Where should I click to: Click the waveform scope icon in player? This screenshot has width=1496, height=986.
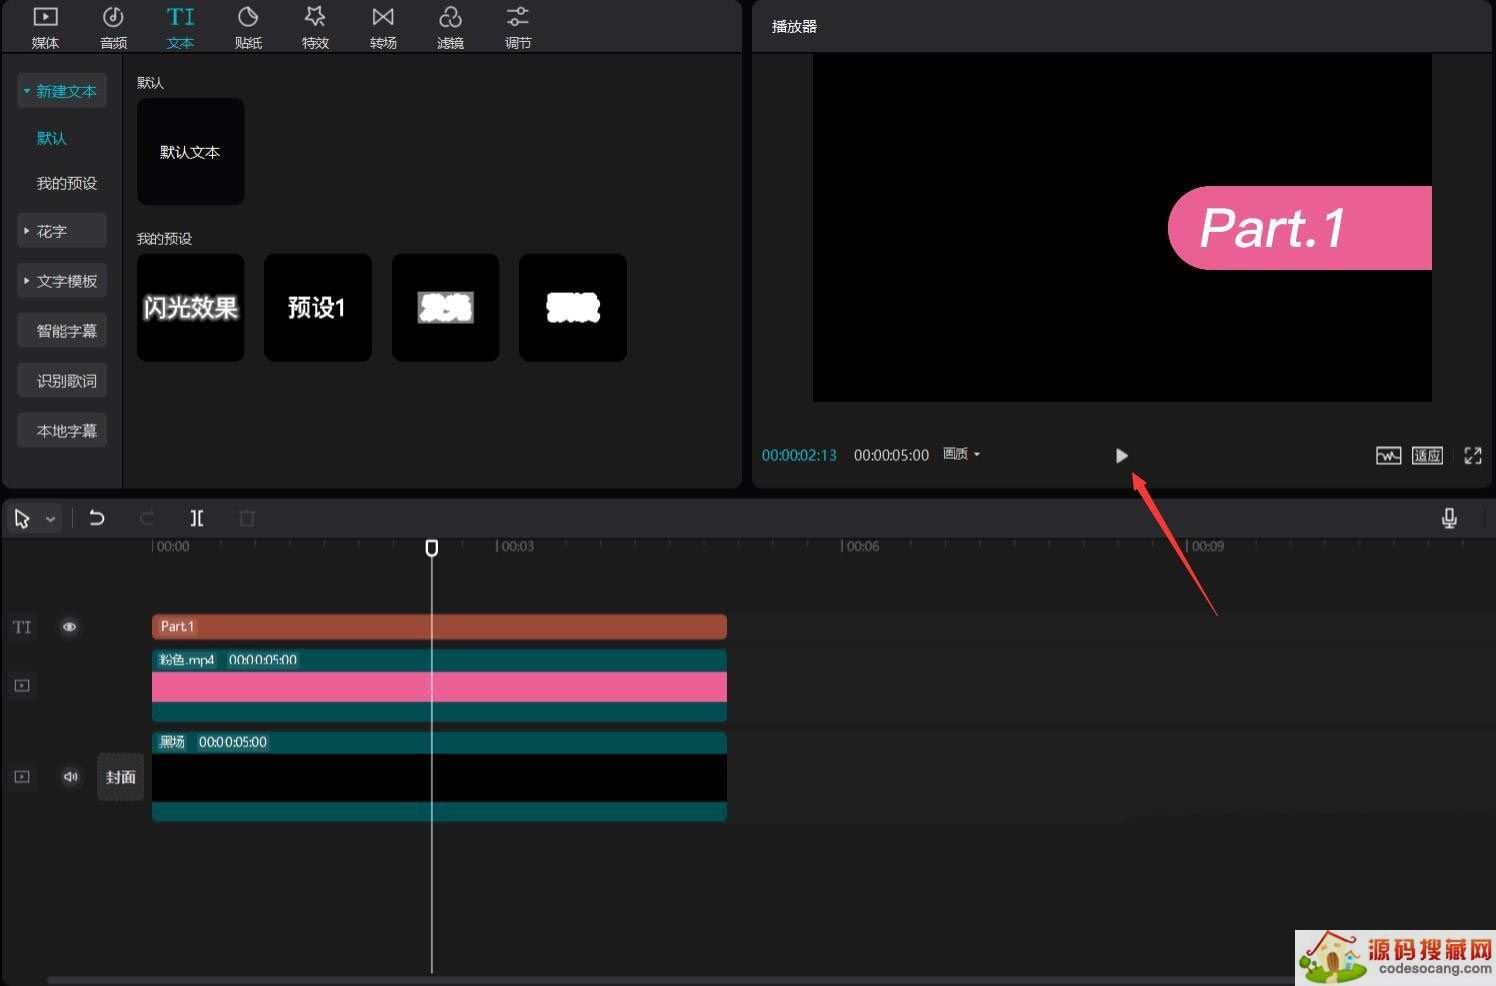pos(1388,456)
